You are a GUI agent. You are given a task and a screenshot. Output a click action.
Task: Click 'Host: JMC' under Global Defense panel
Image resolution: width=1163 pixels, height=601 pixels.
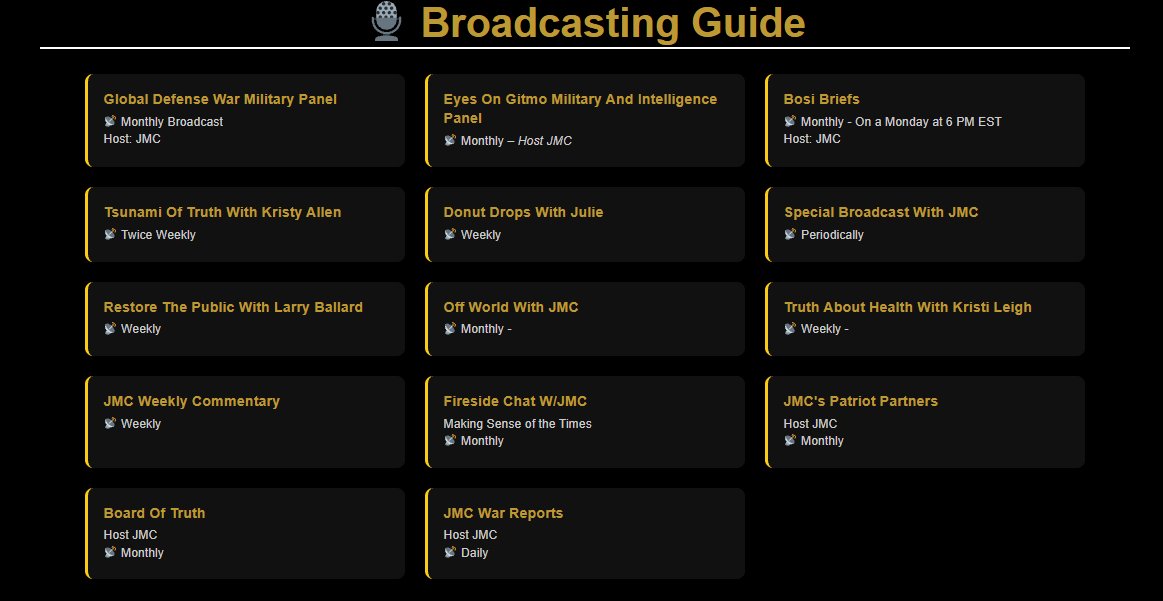click(132, 139)
